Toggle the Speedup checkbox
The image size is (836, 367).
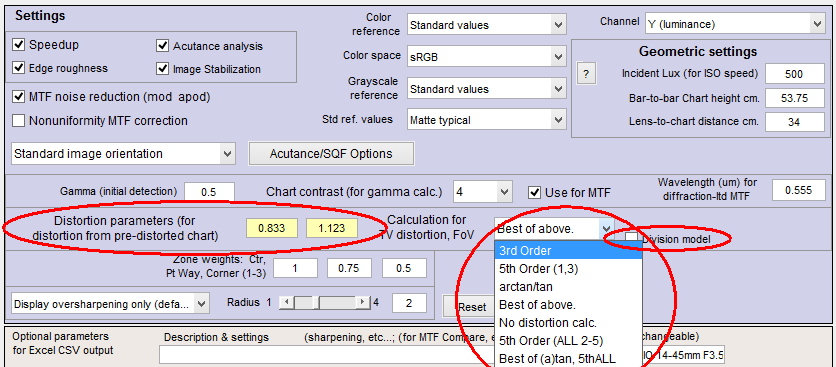click(x=19, y=45)
